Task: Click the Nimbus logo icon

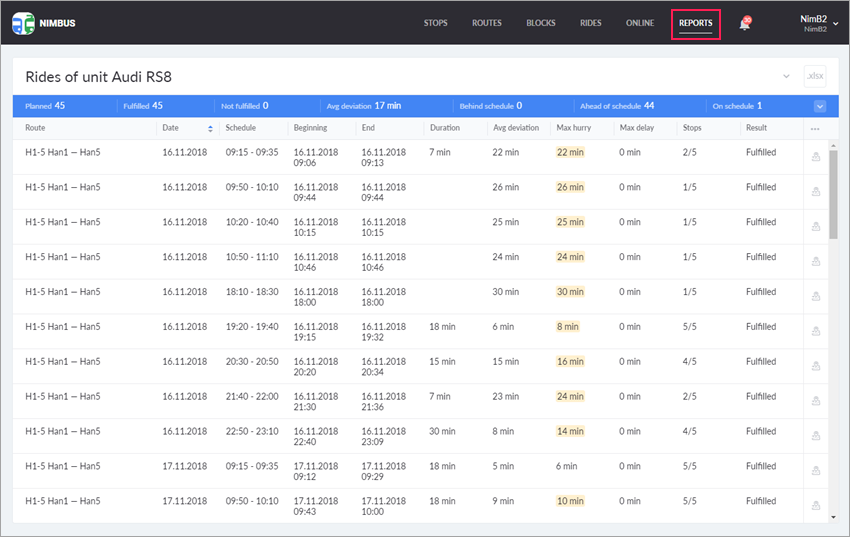Action: pos(23,23)
